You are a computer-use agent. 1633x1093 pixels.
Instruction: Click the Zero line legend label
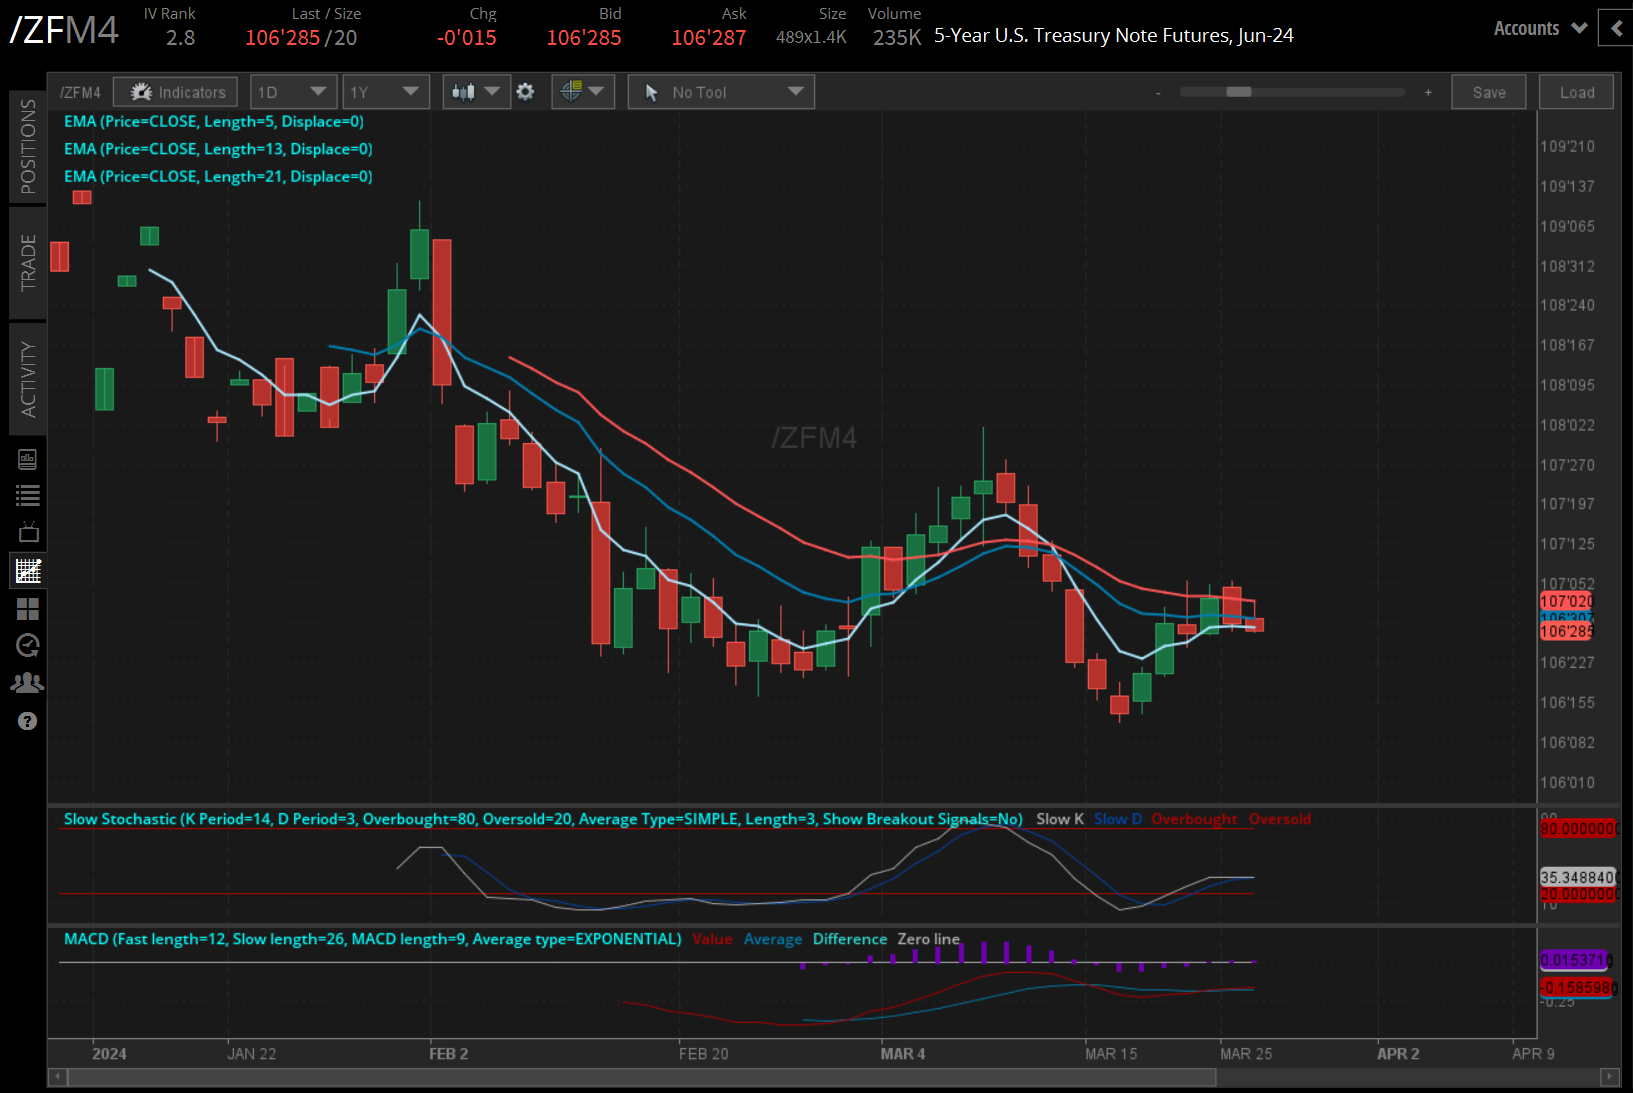click(x=928, y=939)
